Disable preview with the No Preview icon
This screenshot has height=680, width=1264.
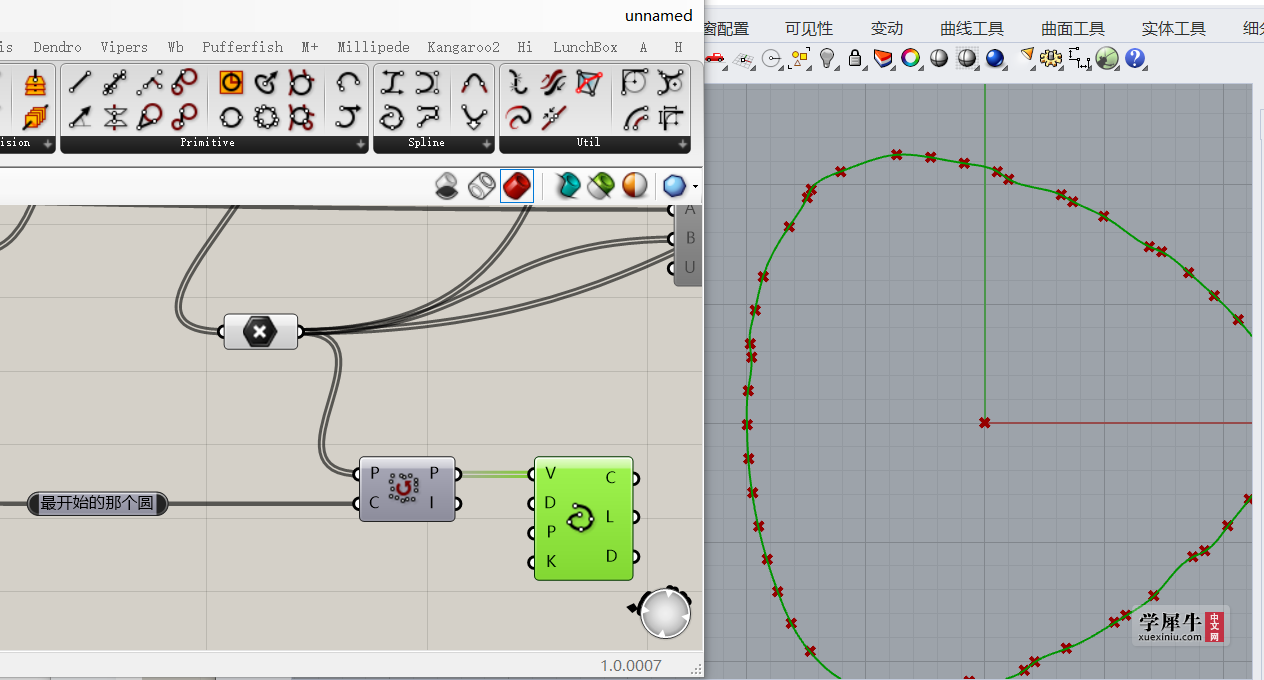pos(446,186)
